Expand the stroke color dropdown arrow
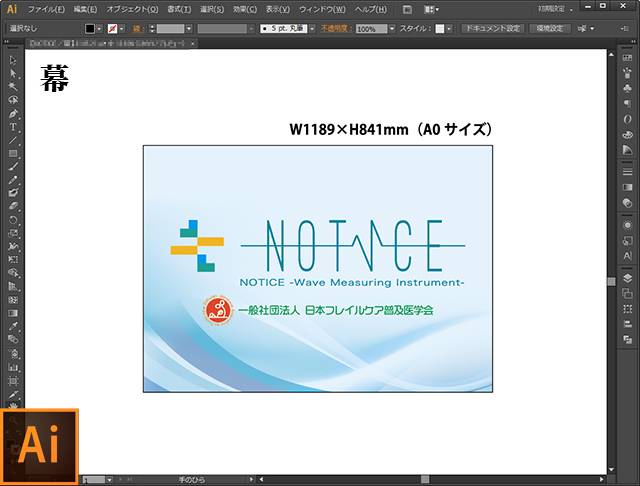This screenshot has height=486, width=640. point(122,29)
